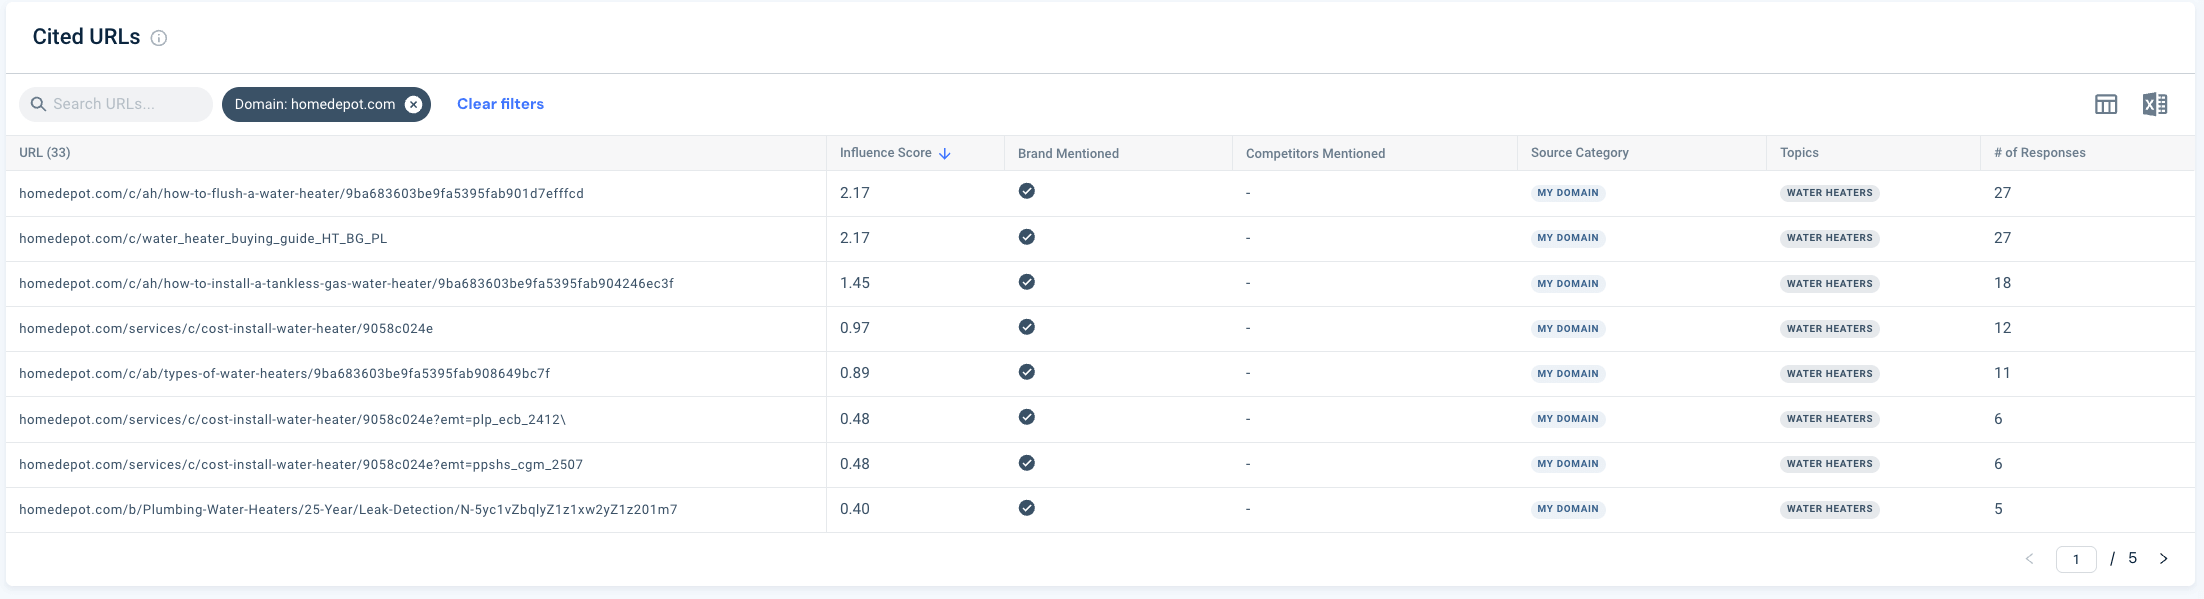
Task: Open the column settings table icon
Action: click(x=2106, y=104)
